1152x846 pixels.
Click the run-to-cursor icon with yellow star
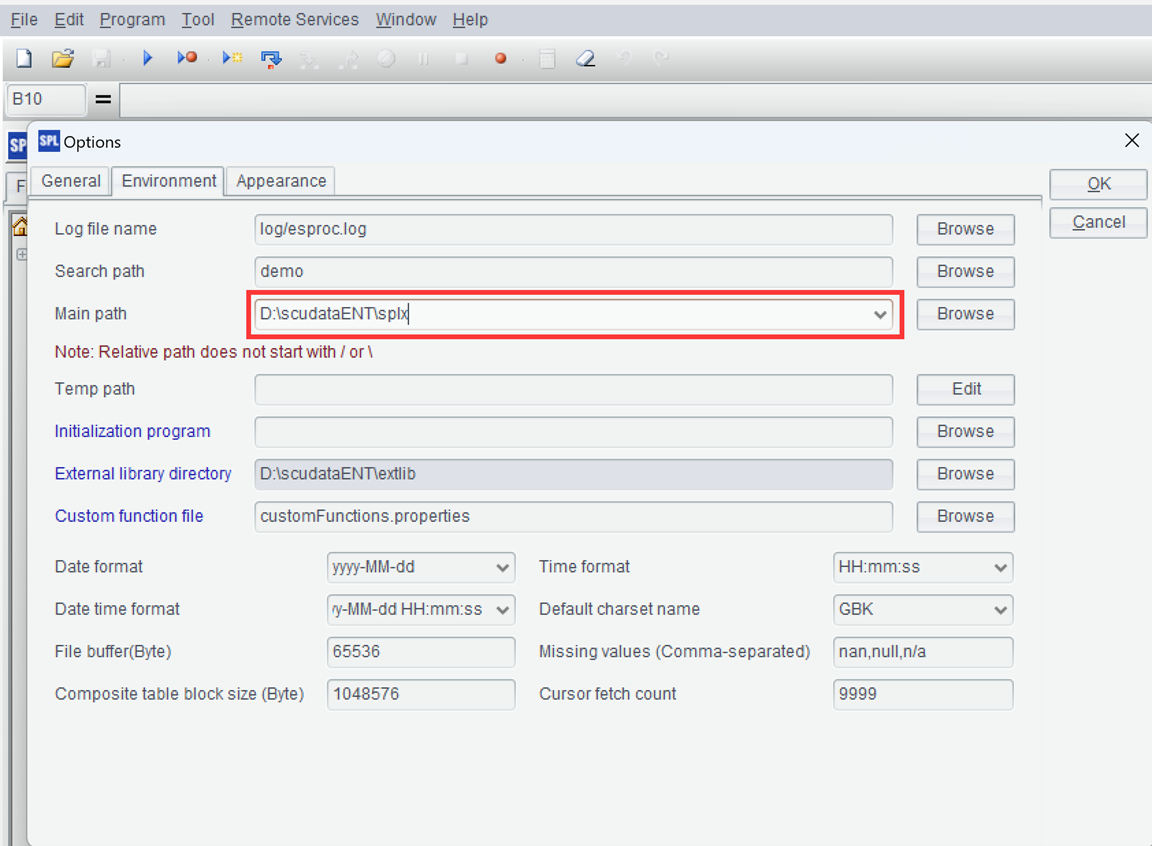[x=232, y=59]
